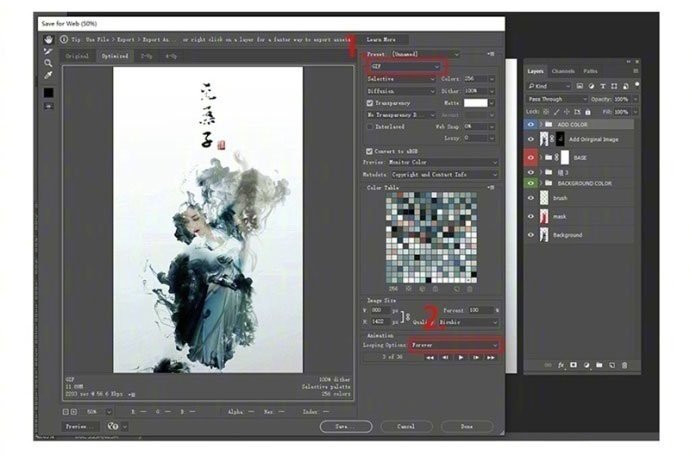Create new adjustment layer from Layers panel

[x=586, y=365]
